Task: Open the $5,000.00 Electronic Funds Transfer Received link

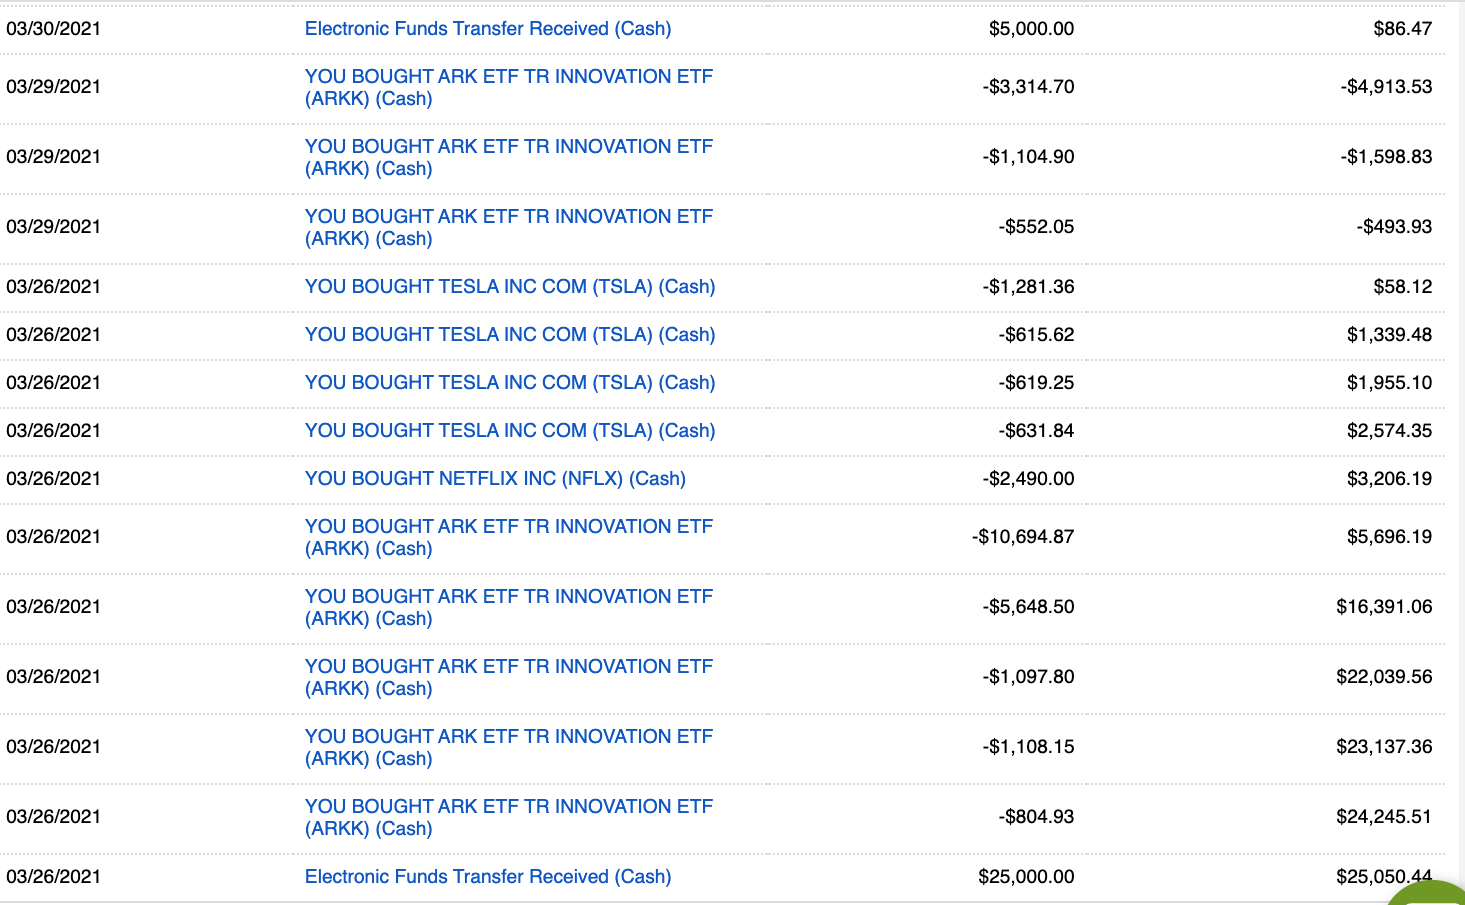Action: 488,29
